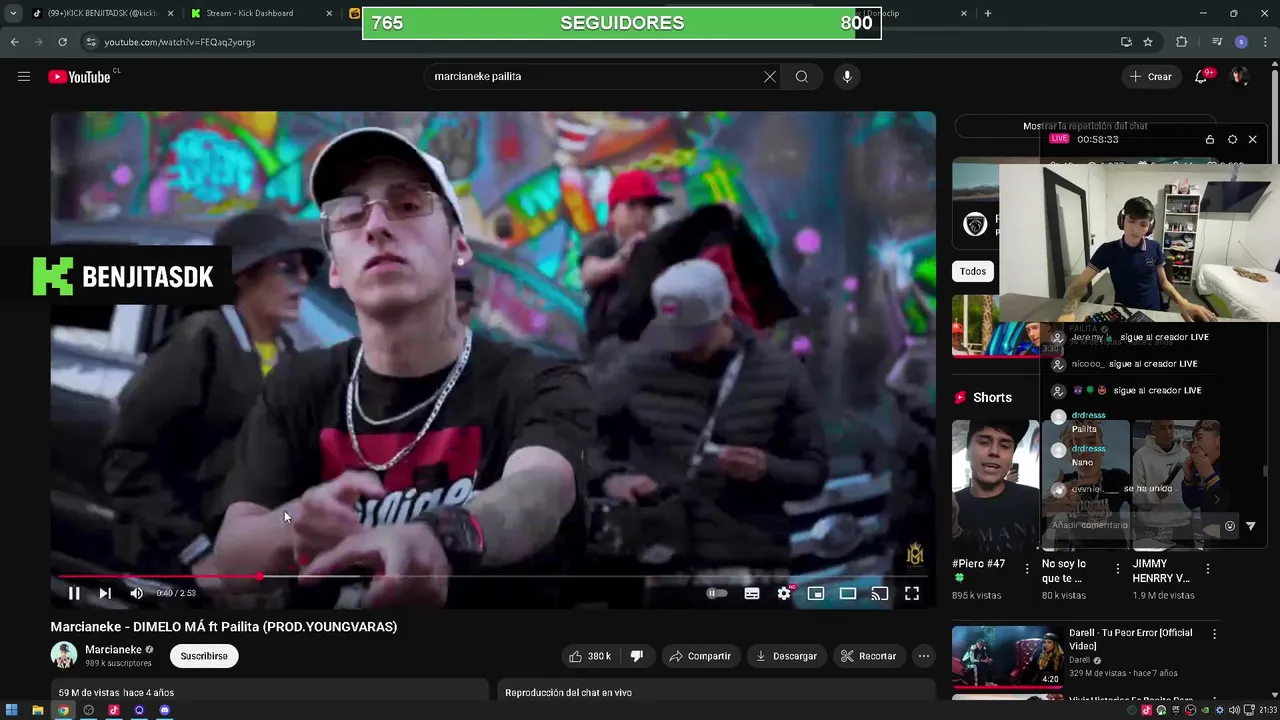This screenshot has width=1280, height=720.
Task: Mute the video player volume
Action: [136, 593]
